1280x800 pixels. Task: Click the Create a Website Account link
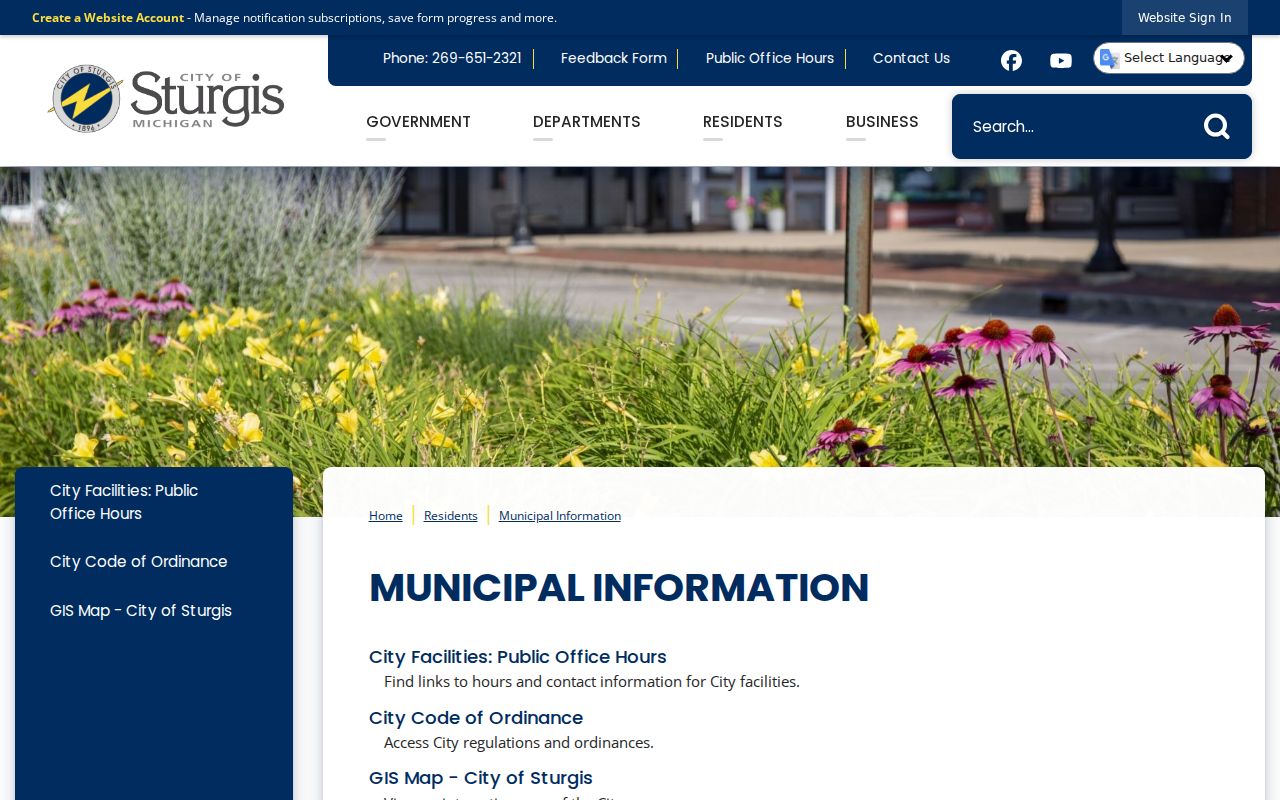click(108, 18)
